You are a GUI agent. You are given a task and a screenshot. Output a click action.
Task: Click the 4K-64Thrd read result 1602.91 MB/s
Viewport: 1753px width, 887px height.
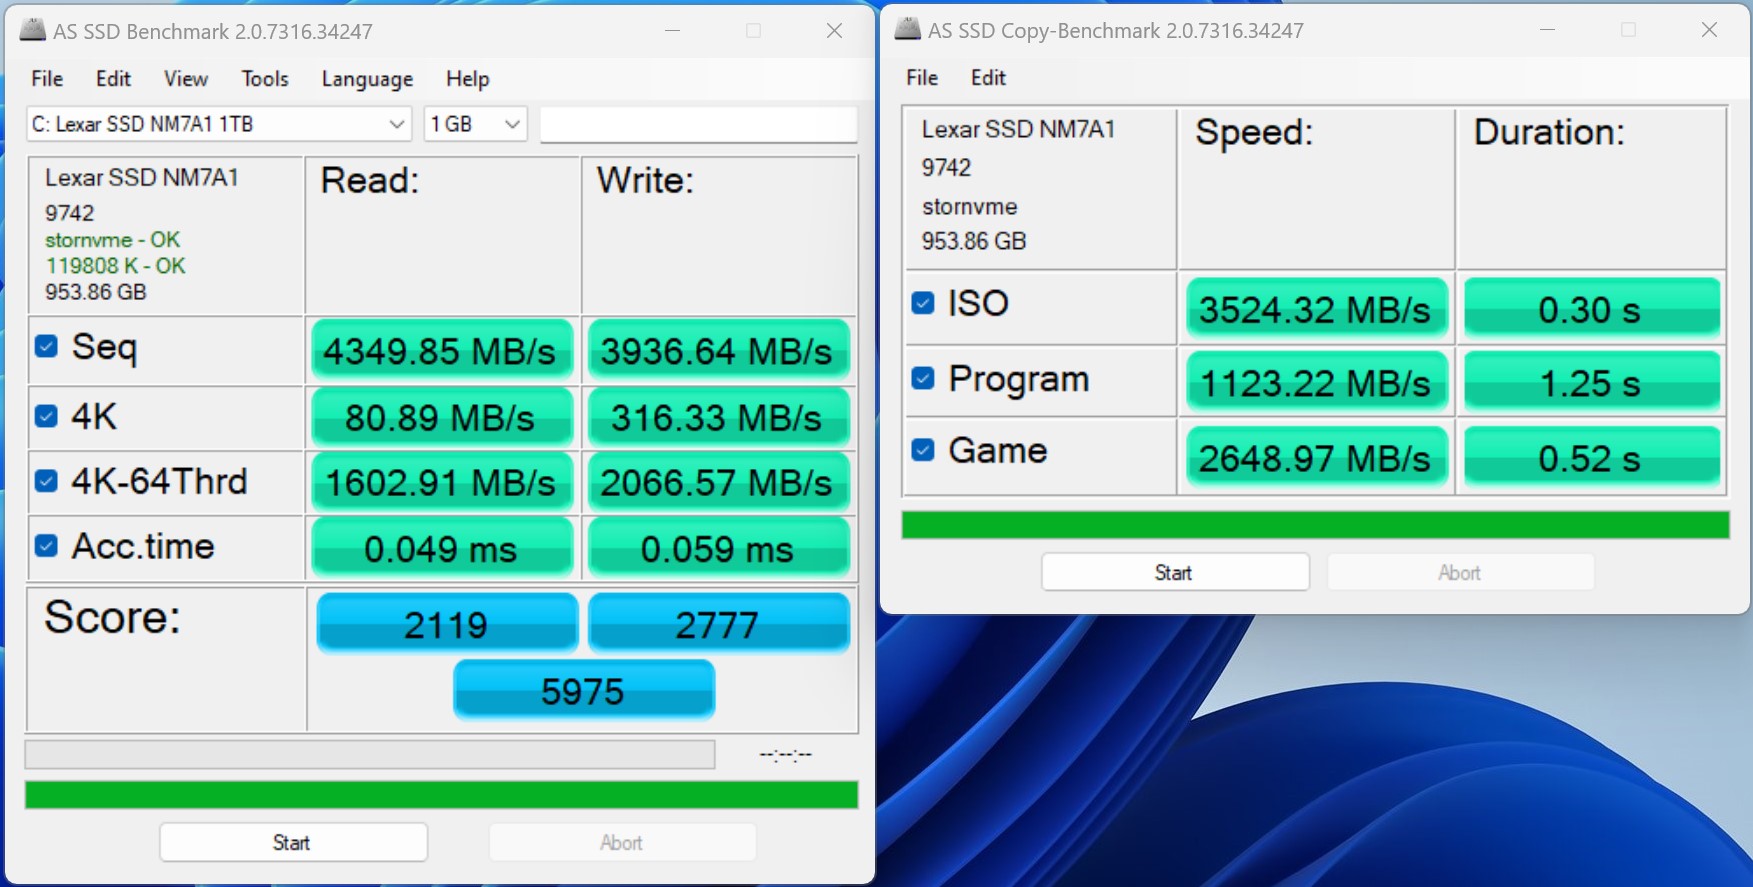[441, 483]
